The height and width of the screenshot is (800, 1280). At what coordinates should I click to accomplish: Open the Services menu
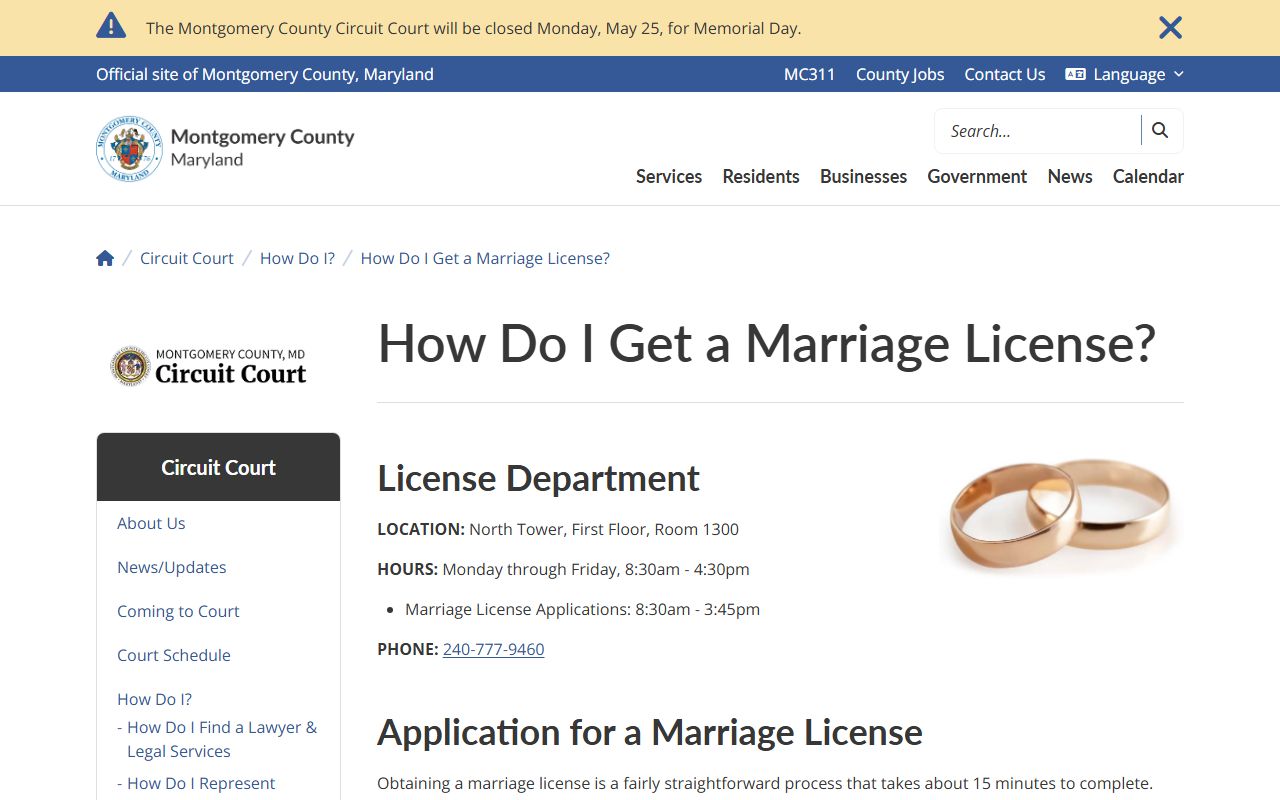[x=669, y=176]
